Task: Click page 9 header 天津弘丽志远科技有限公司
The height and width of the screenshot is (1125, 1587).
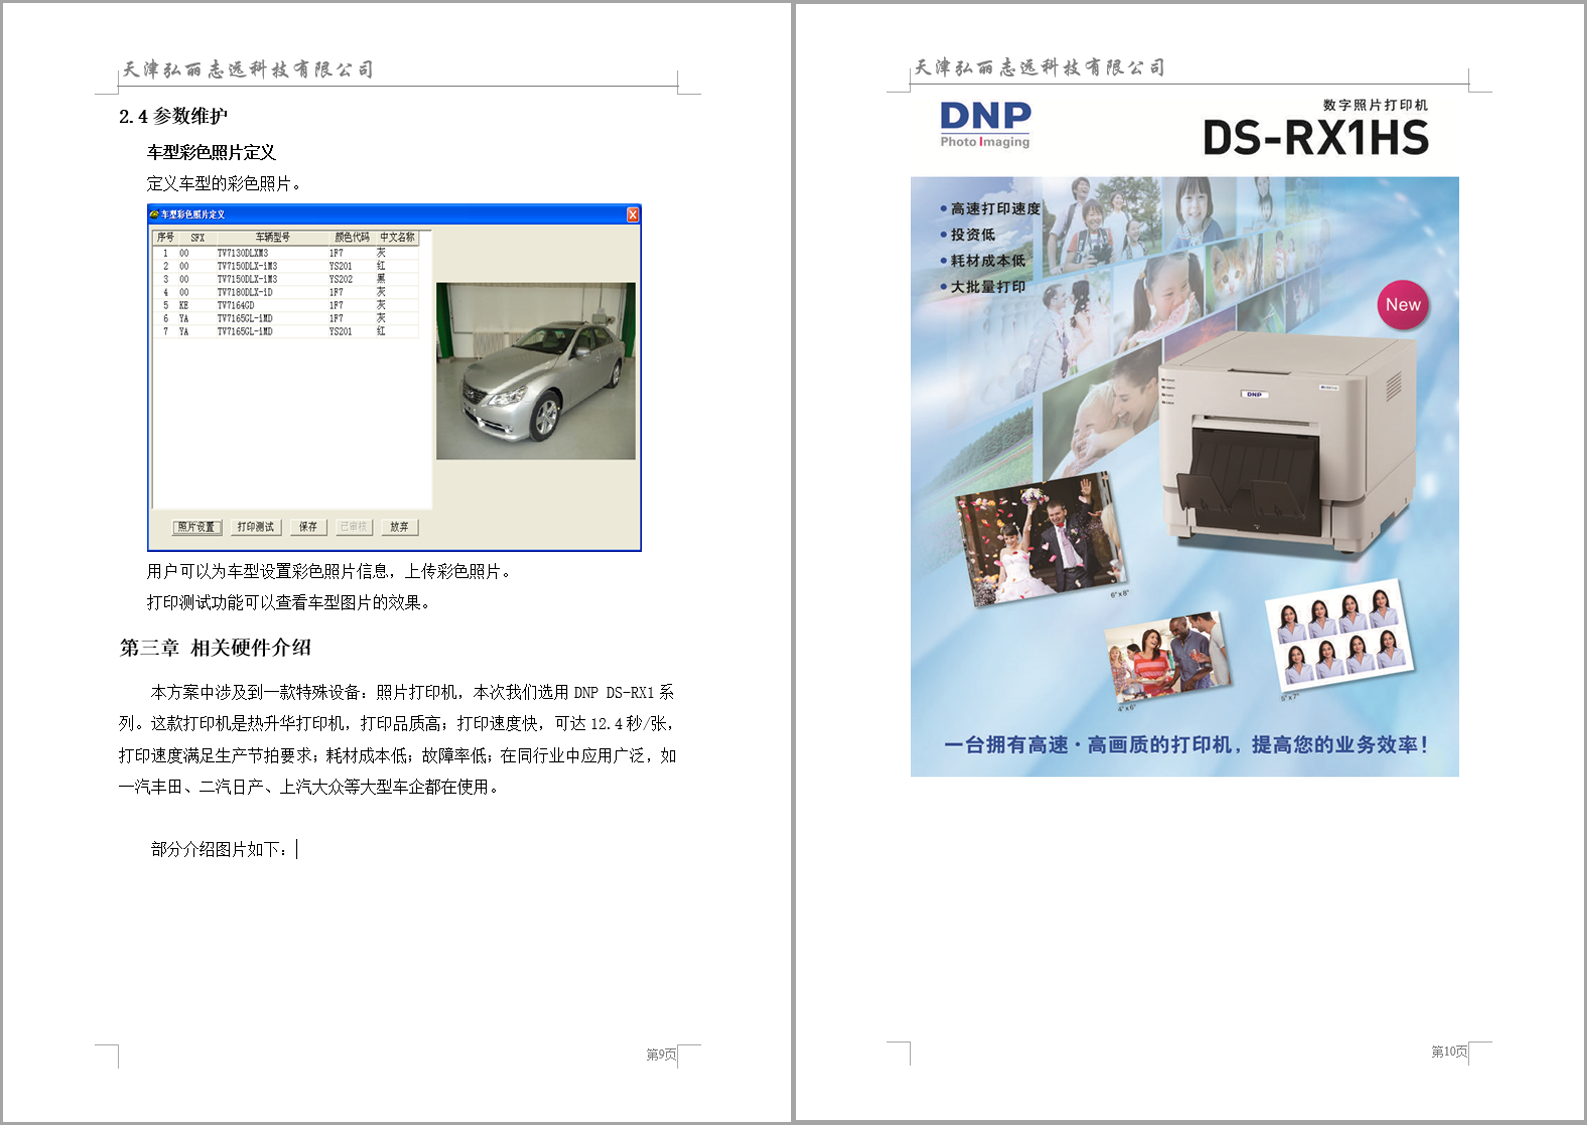Action: (248, 69)
